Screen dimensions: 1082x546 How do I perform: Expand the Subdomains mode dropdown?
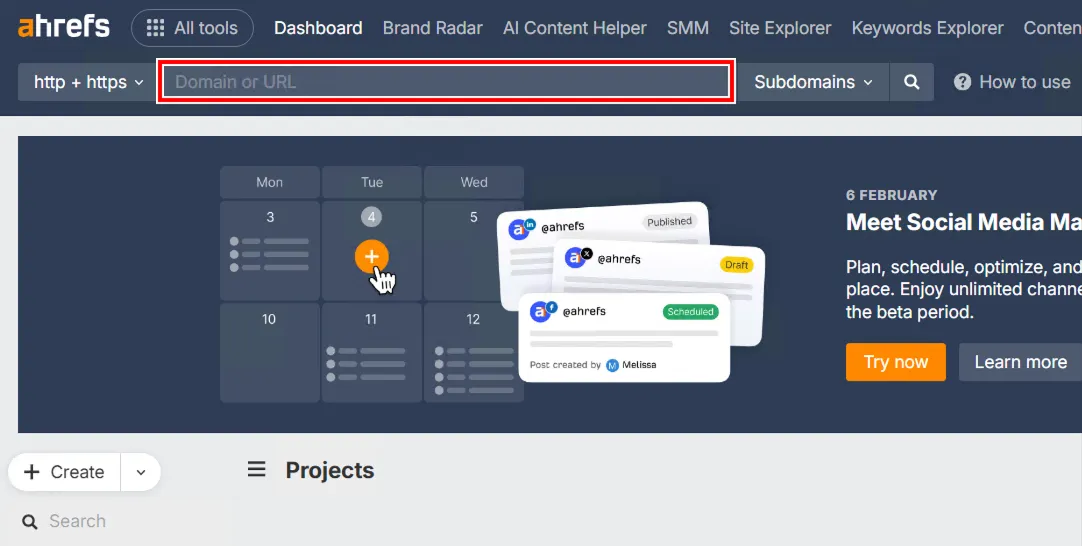click(x=813, y=82)
